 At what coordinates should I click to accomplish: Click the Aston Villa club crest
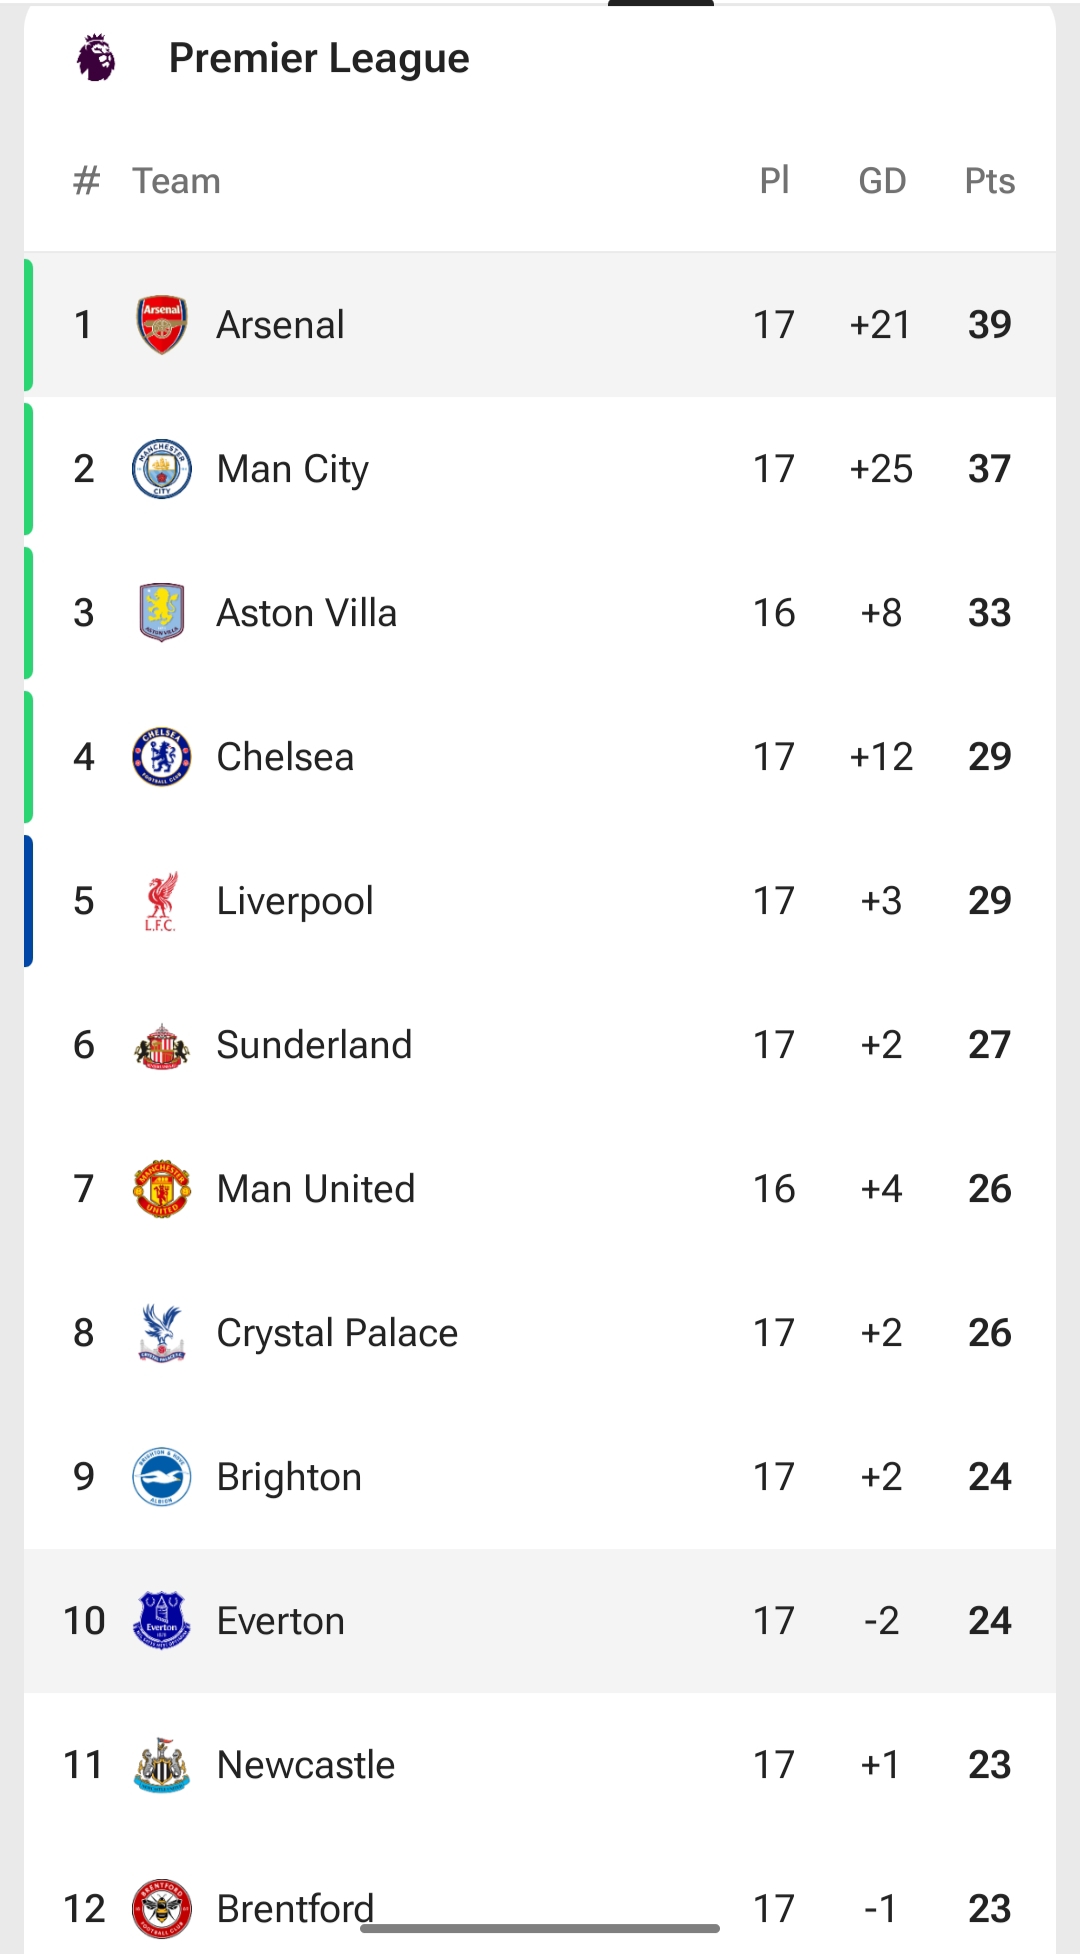coord(161,612)
